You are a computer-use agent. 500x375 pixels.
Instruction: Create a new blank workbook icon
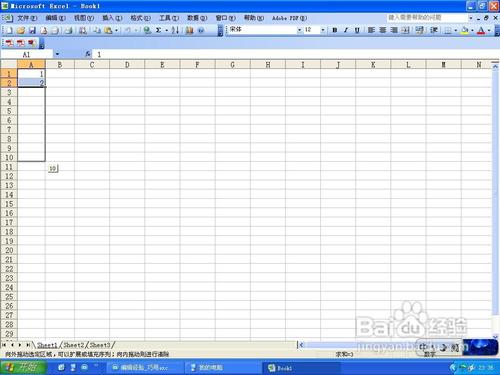(x=9, y=30)
